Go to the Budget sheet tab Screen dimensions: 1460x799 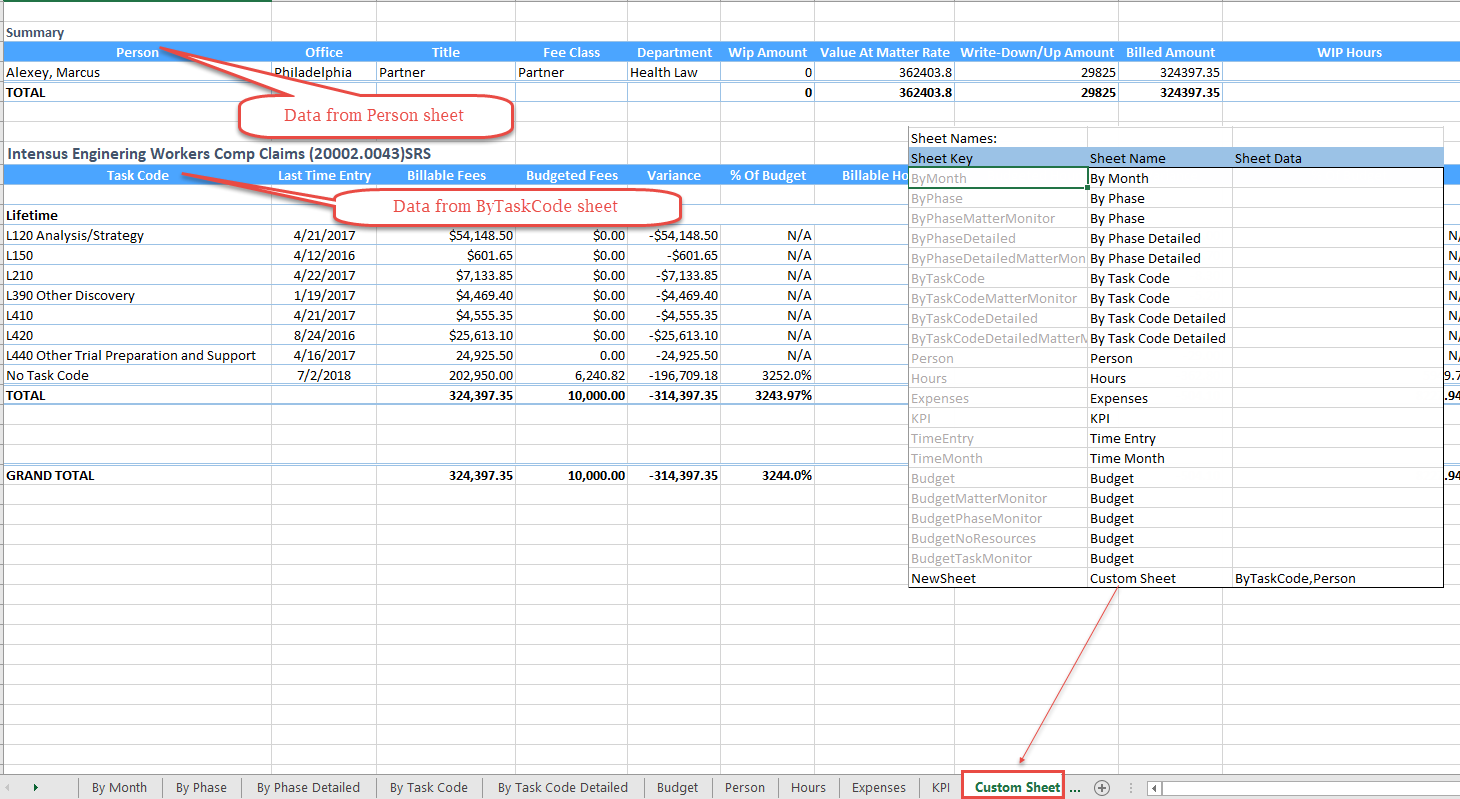[x=677, y=787]
